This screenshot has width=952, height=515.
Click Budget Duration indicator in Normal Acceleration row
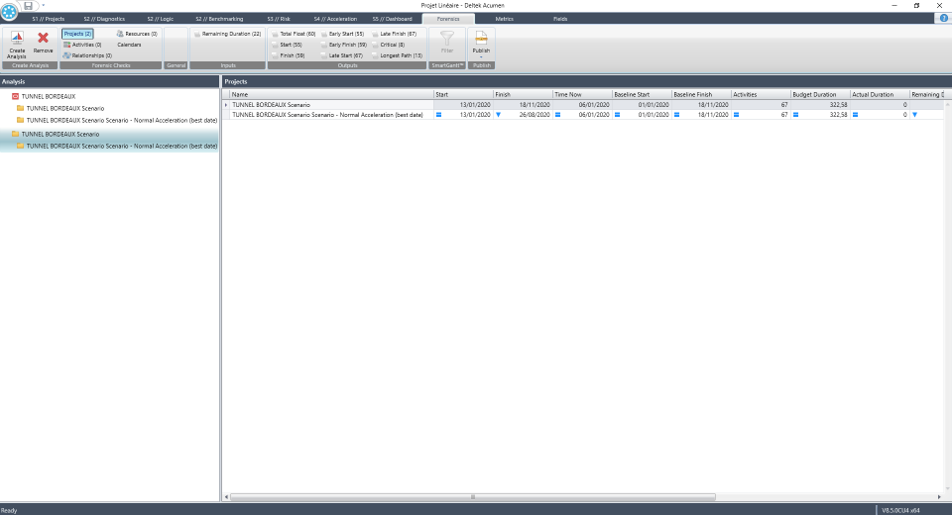click(x=796, y=115)
